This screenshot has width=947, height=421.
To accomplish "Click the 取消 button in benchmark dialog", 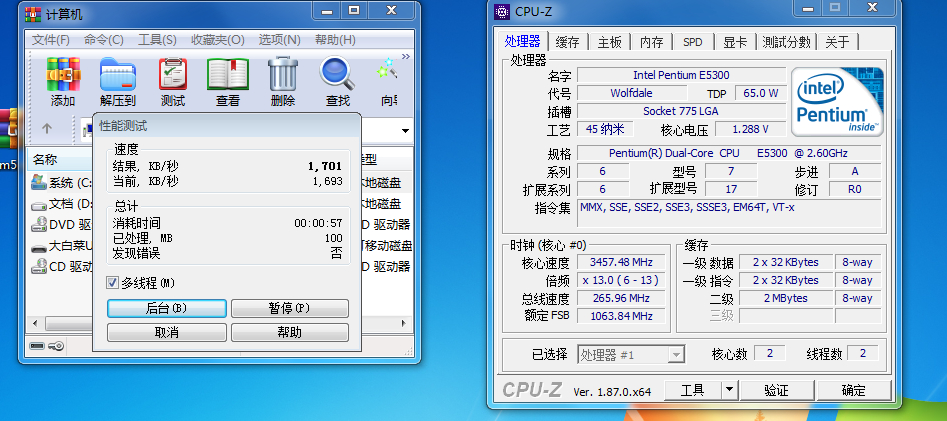I will 167,332.
